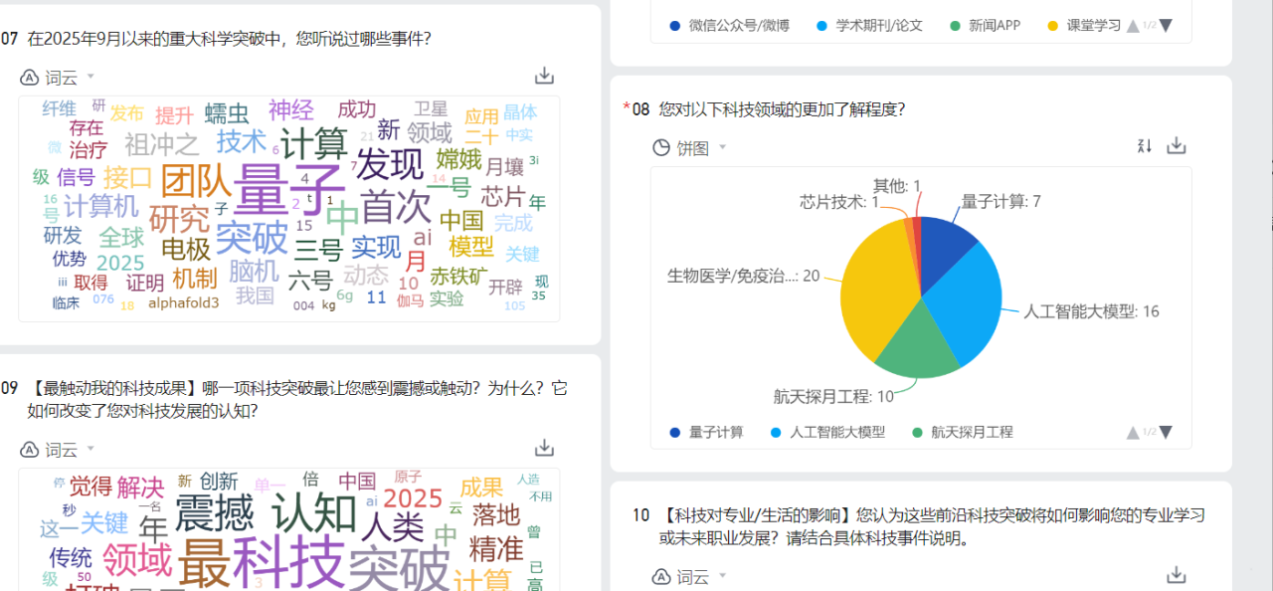1273x591 pixels.
Task: Select the yellow 生物医学 pie slice
Action: [x=872, y=290]
